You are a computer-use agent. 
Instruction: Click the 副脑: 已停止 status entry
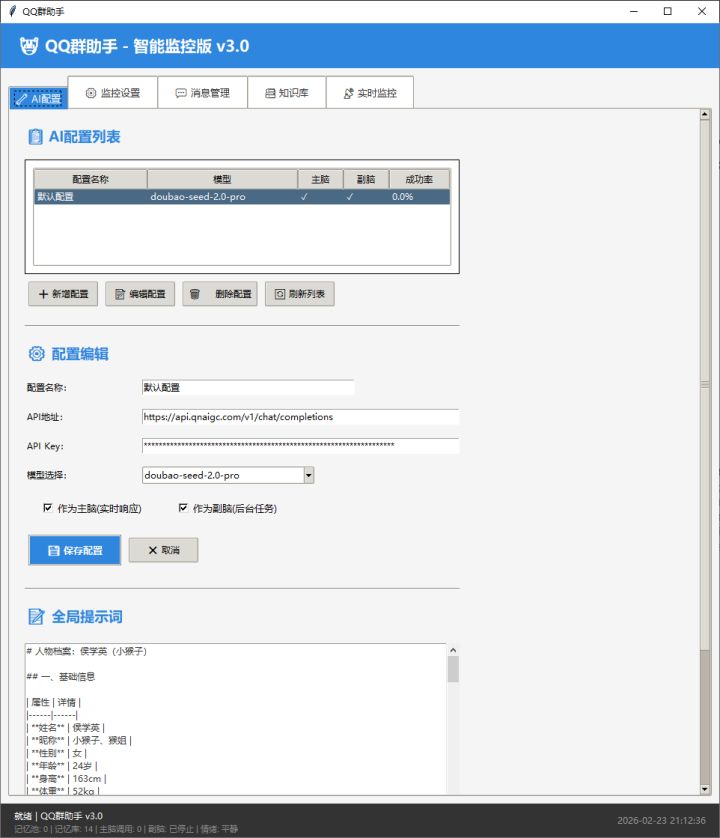point(171,829)
